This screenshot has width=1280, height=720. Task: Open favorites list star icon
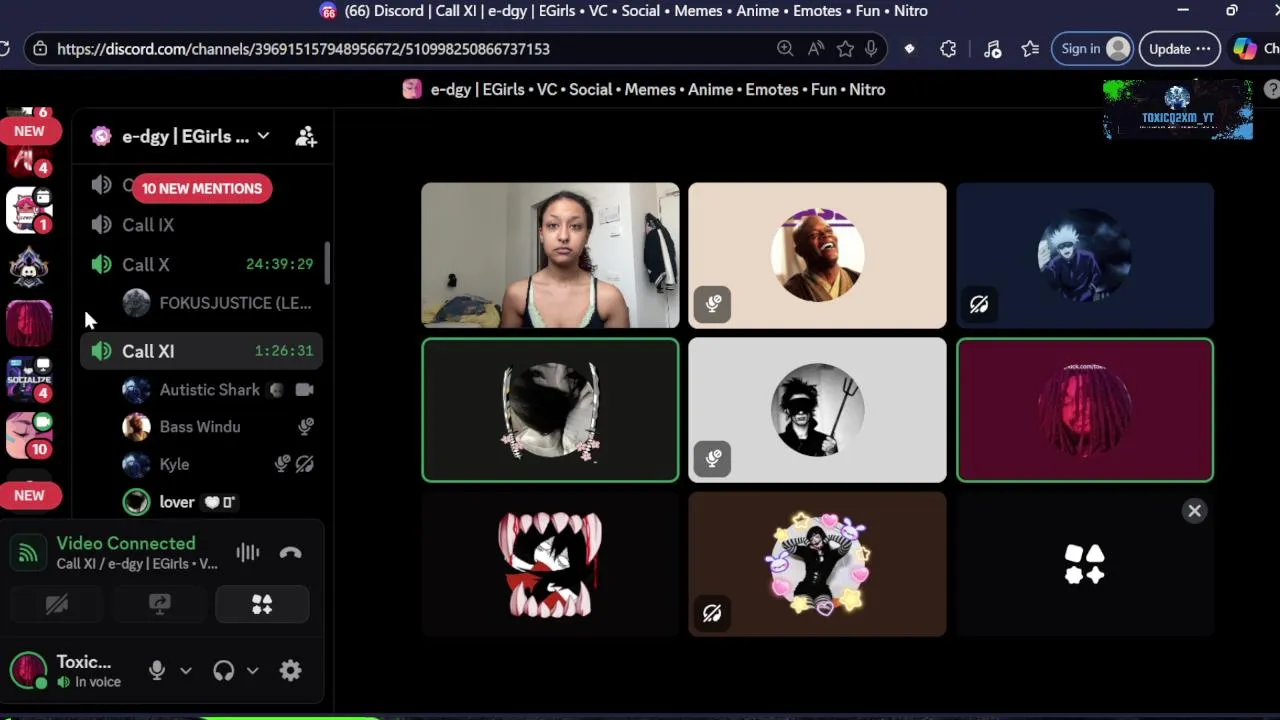(1030, 49)
